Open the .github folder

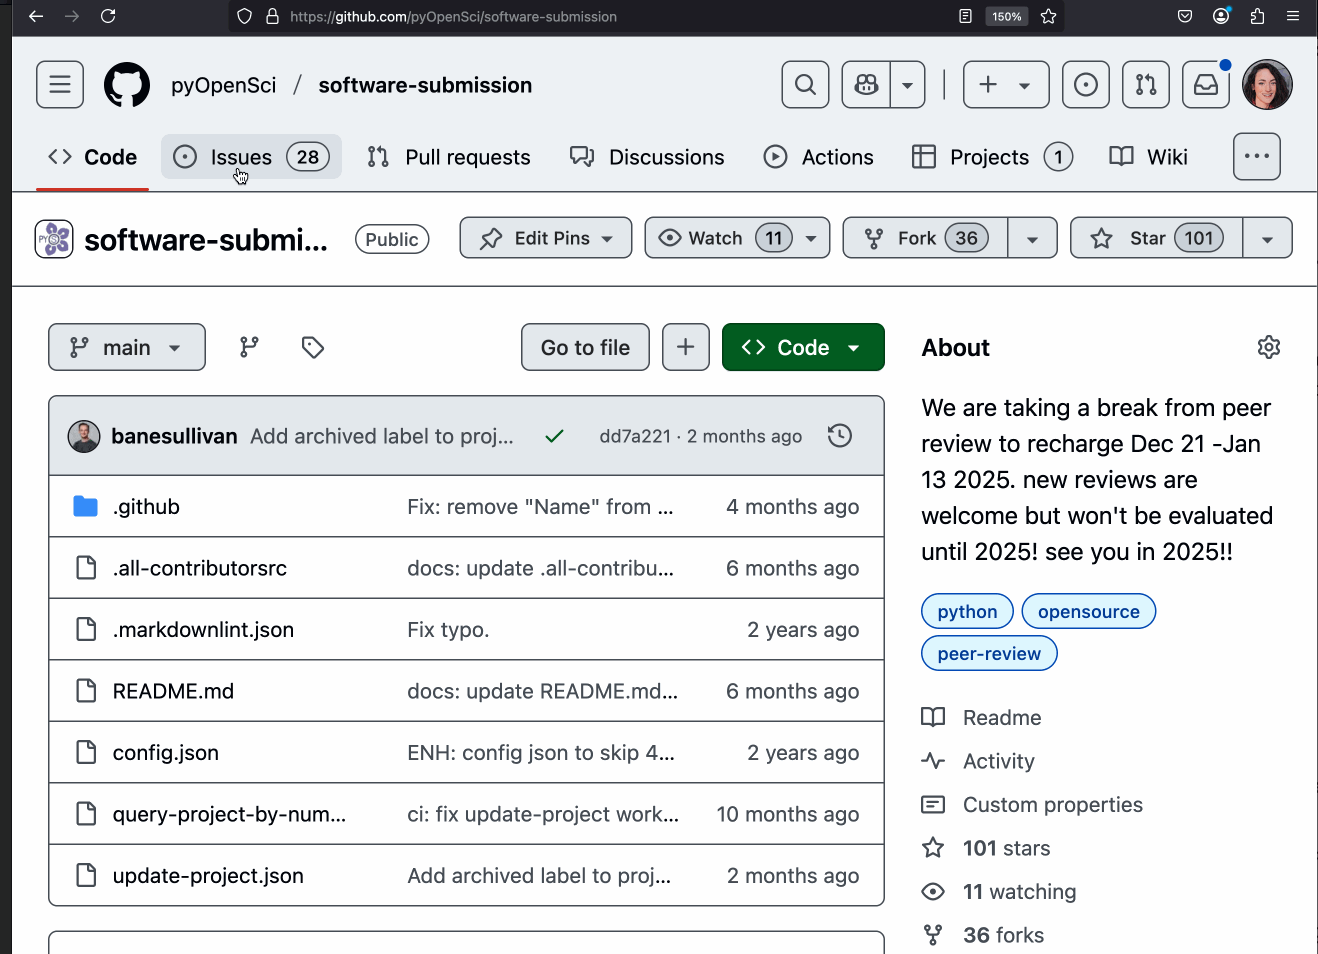click(x=146, y=507)
